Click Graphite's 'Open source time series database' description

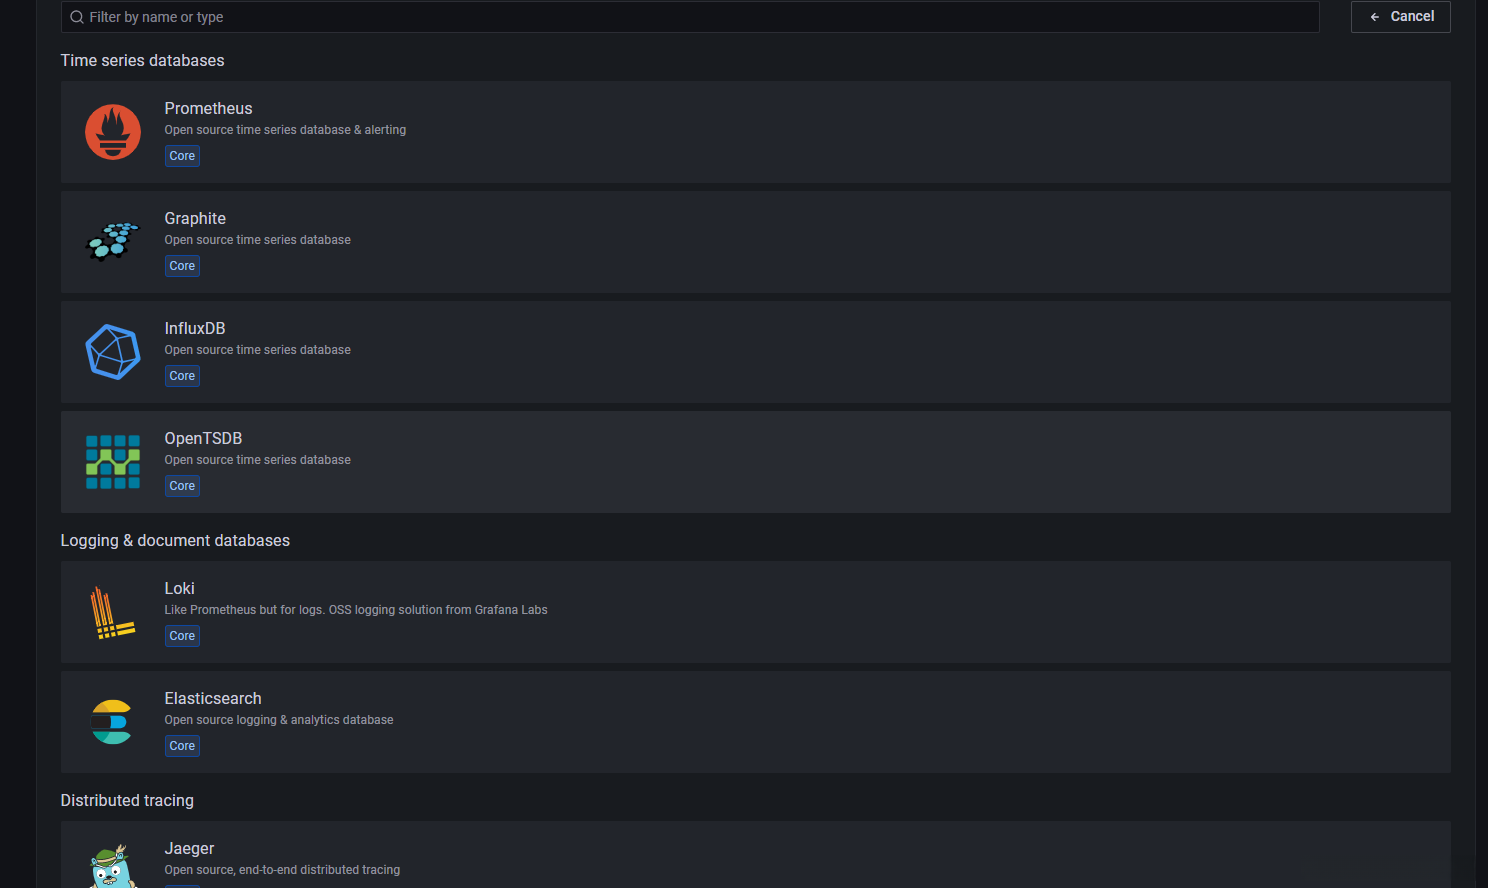coord(258,240)
